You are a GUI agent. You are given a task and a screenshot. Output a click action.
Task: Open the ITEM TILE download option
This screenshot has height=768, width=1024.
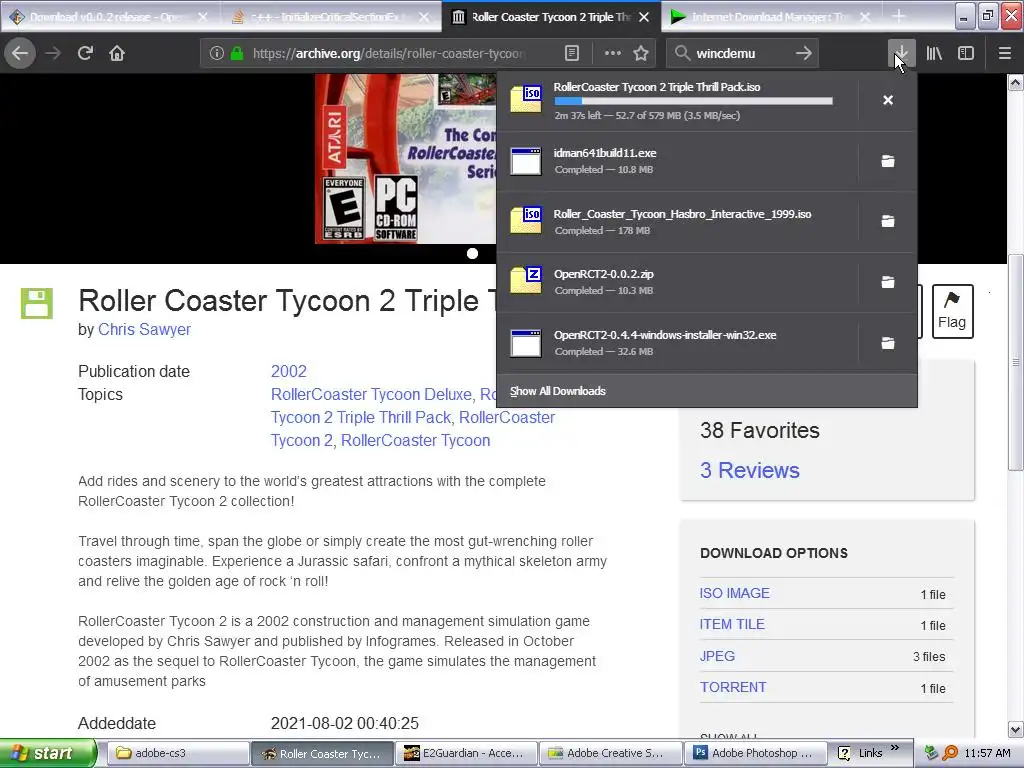(732, 624)
